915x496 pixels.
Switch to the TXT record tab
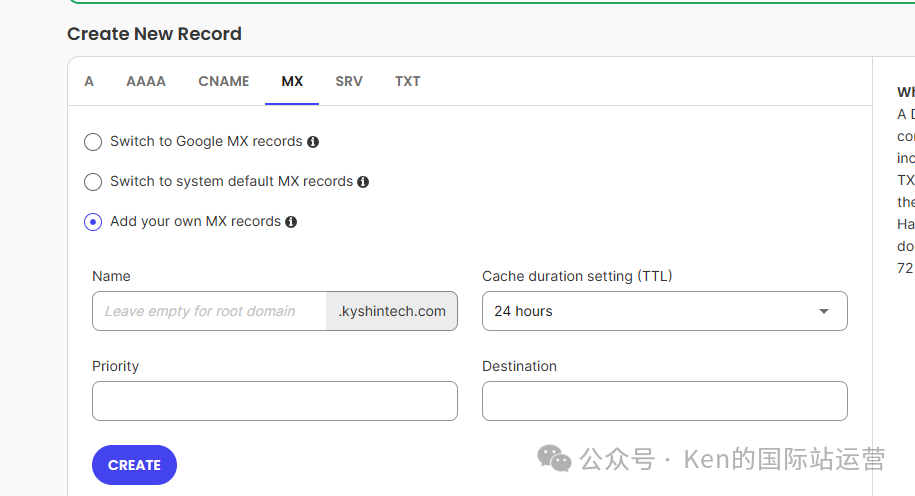pos(407,81)
